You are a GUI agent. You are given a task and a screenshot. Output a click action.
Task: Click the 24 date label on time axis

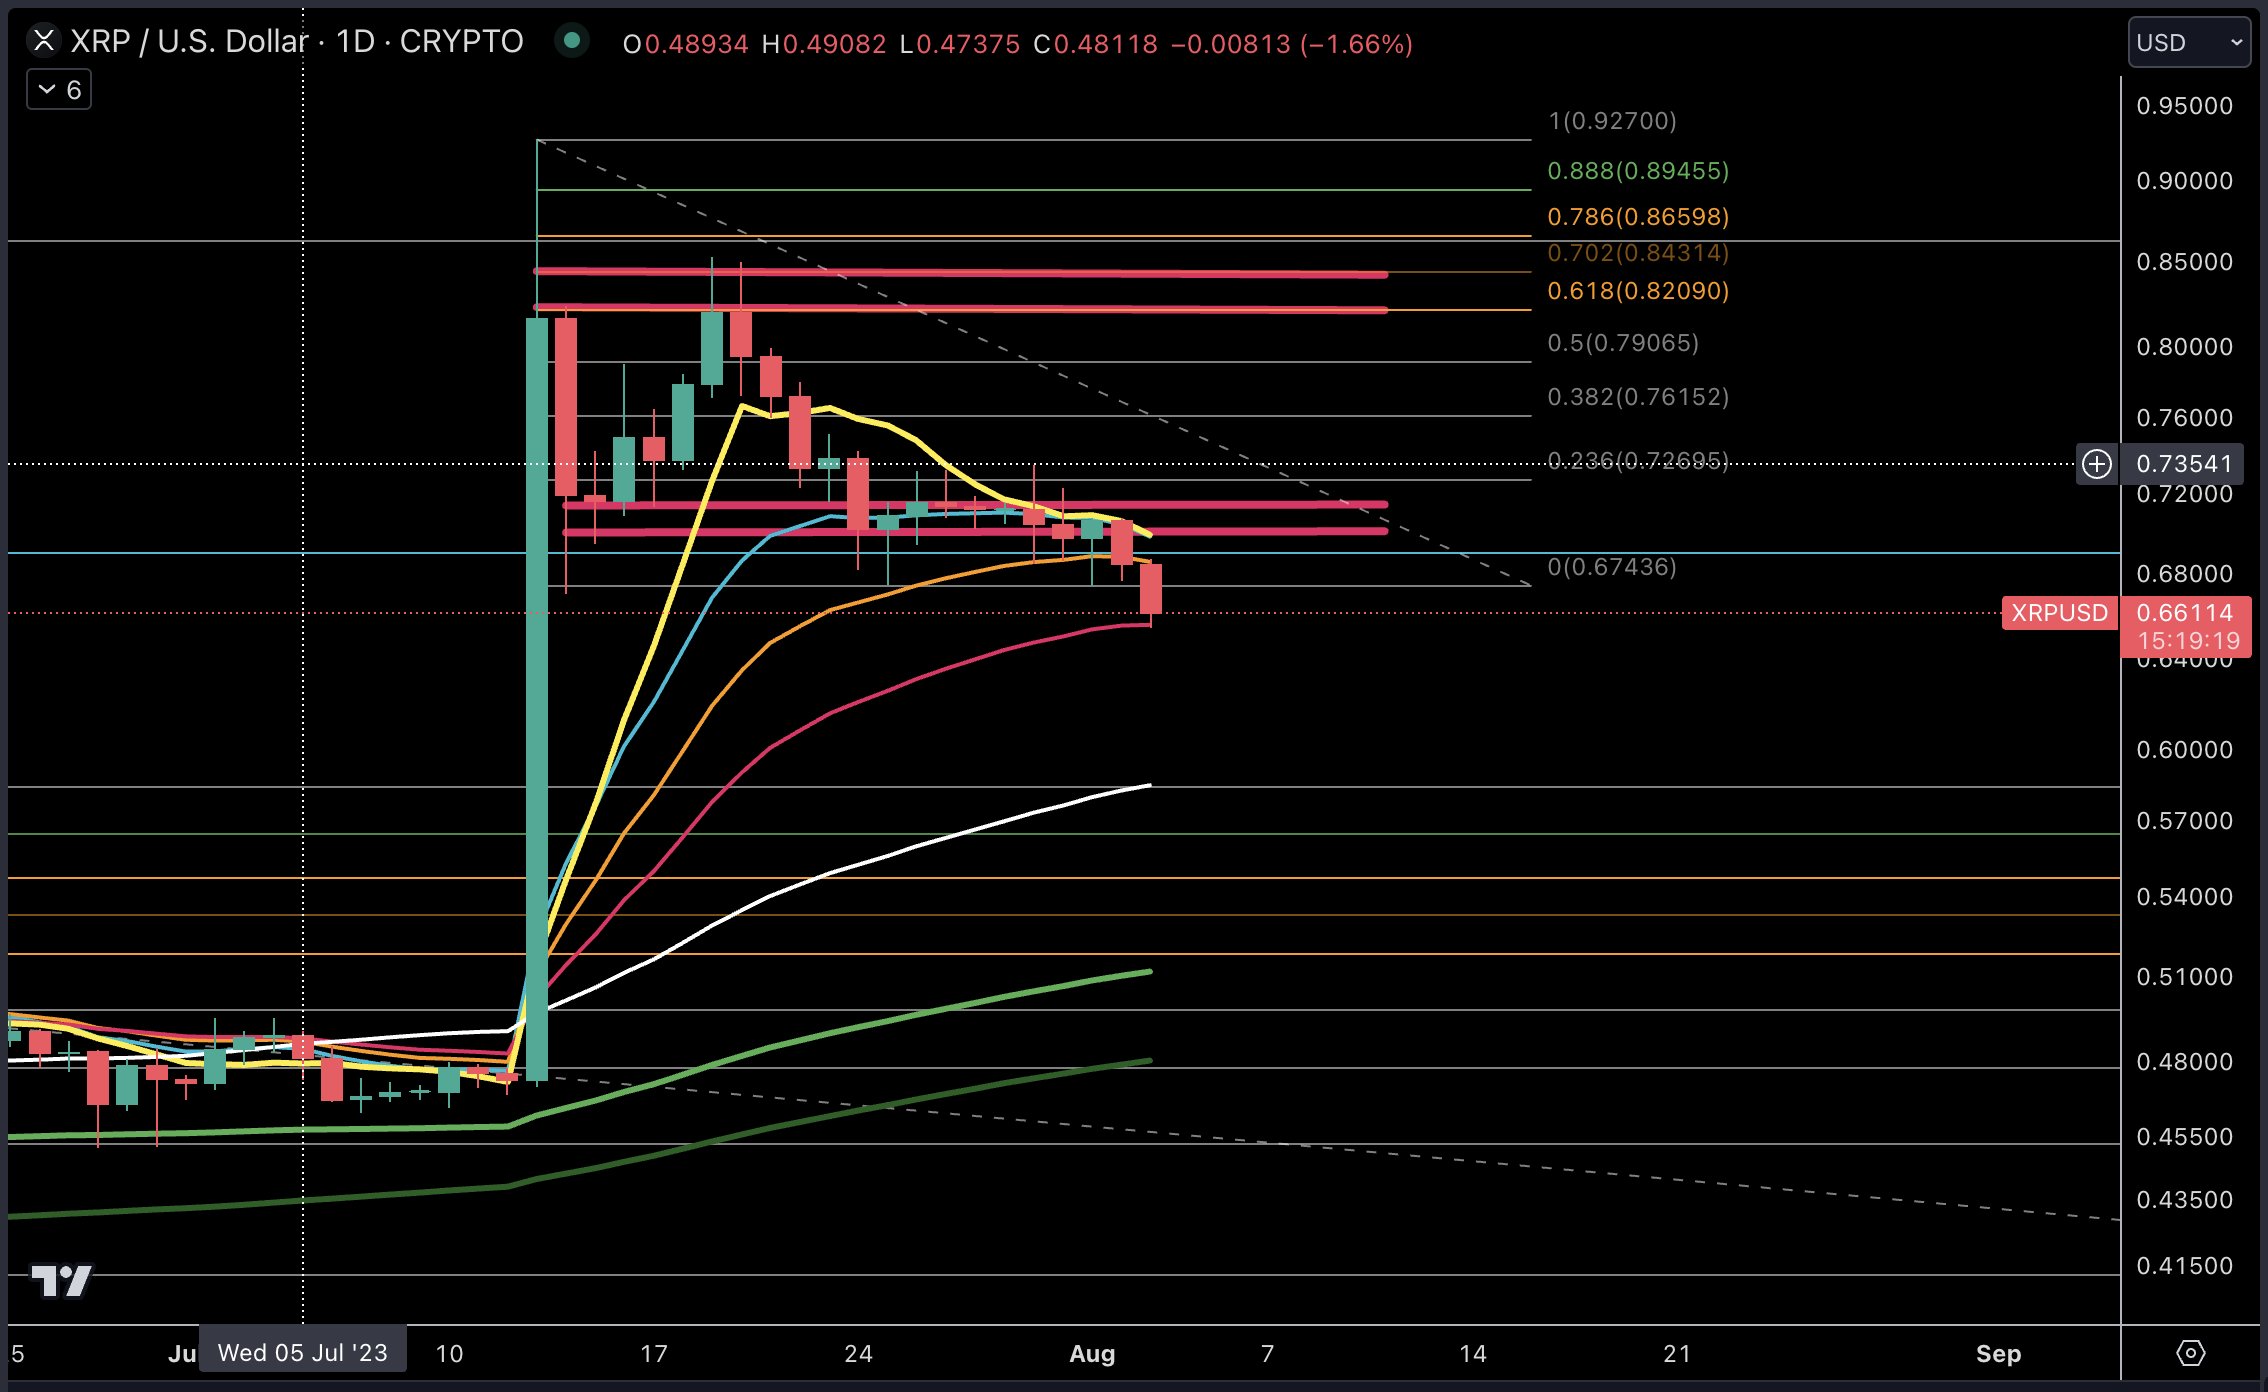[x=858, y=1353]
